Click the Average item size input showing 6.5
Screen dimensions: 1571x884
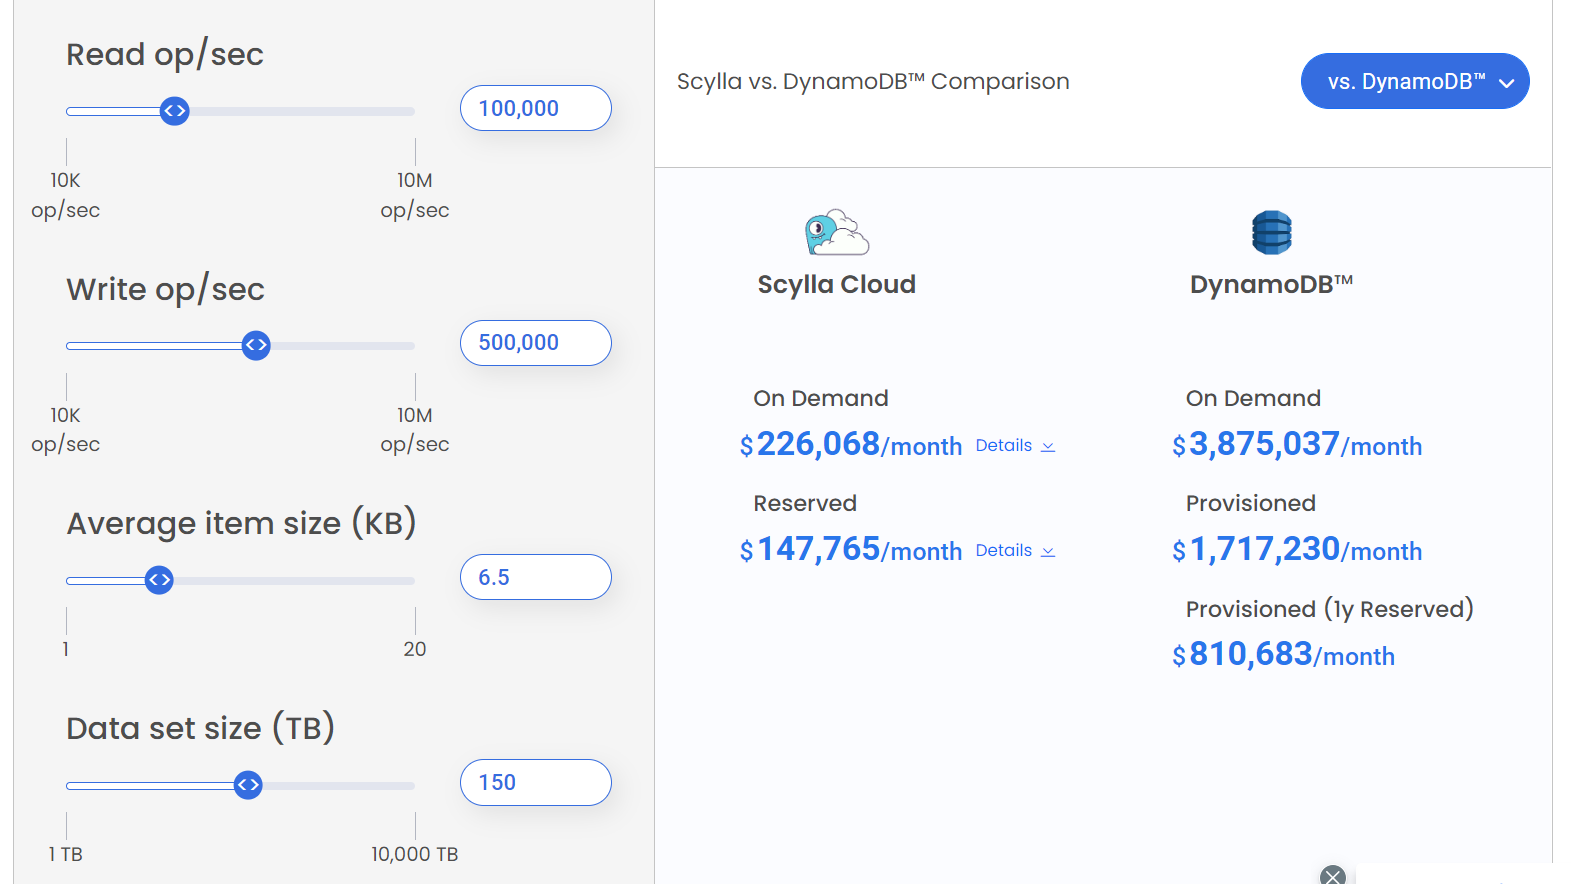[536, 577]
